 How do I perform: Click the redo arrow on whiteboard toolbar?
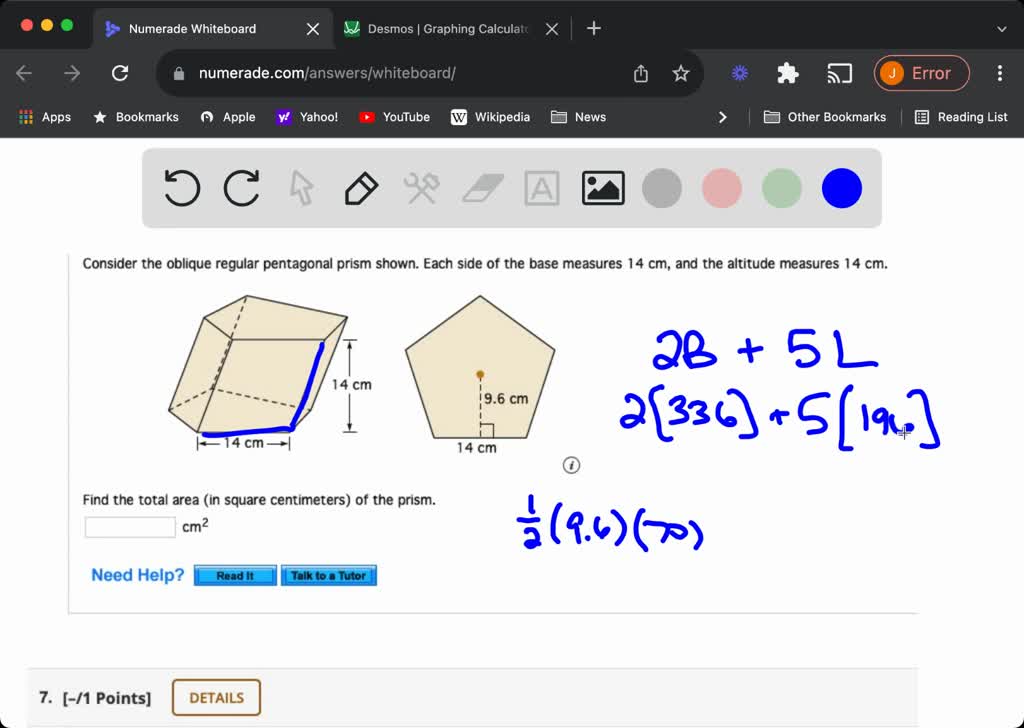coord(242,188)
